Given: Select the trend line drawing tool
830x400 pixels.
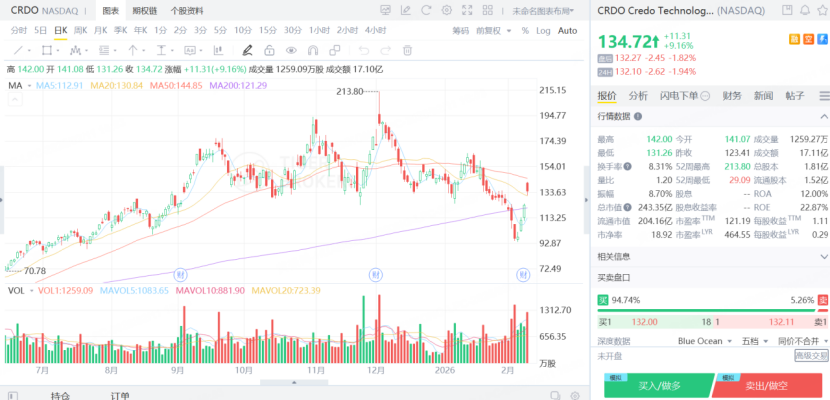Looking at the screenshot, I should (18, 51).
